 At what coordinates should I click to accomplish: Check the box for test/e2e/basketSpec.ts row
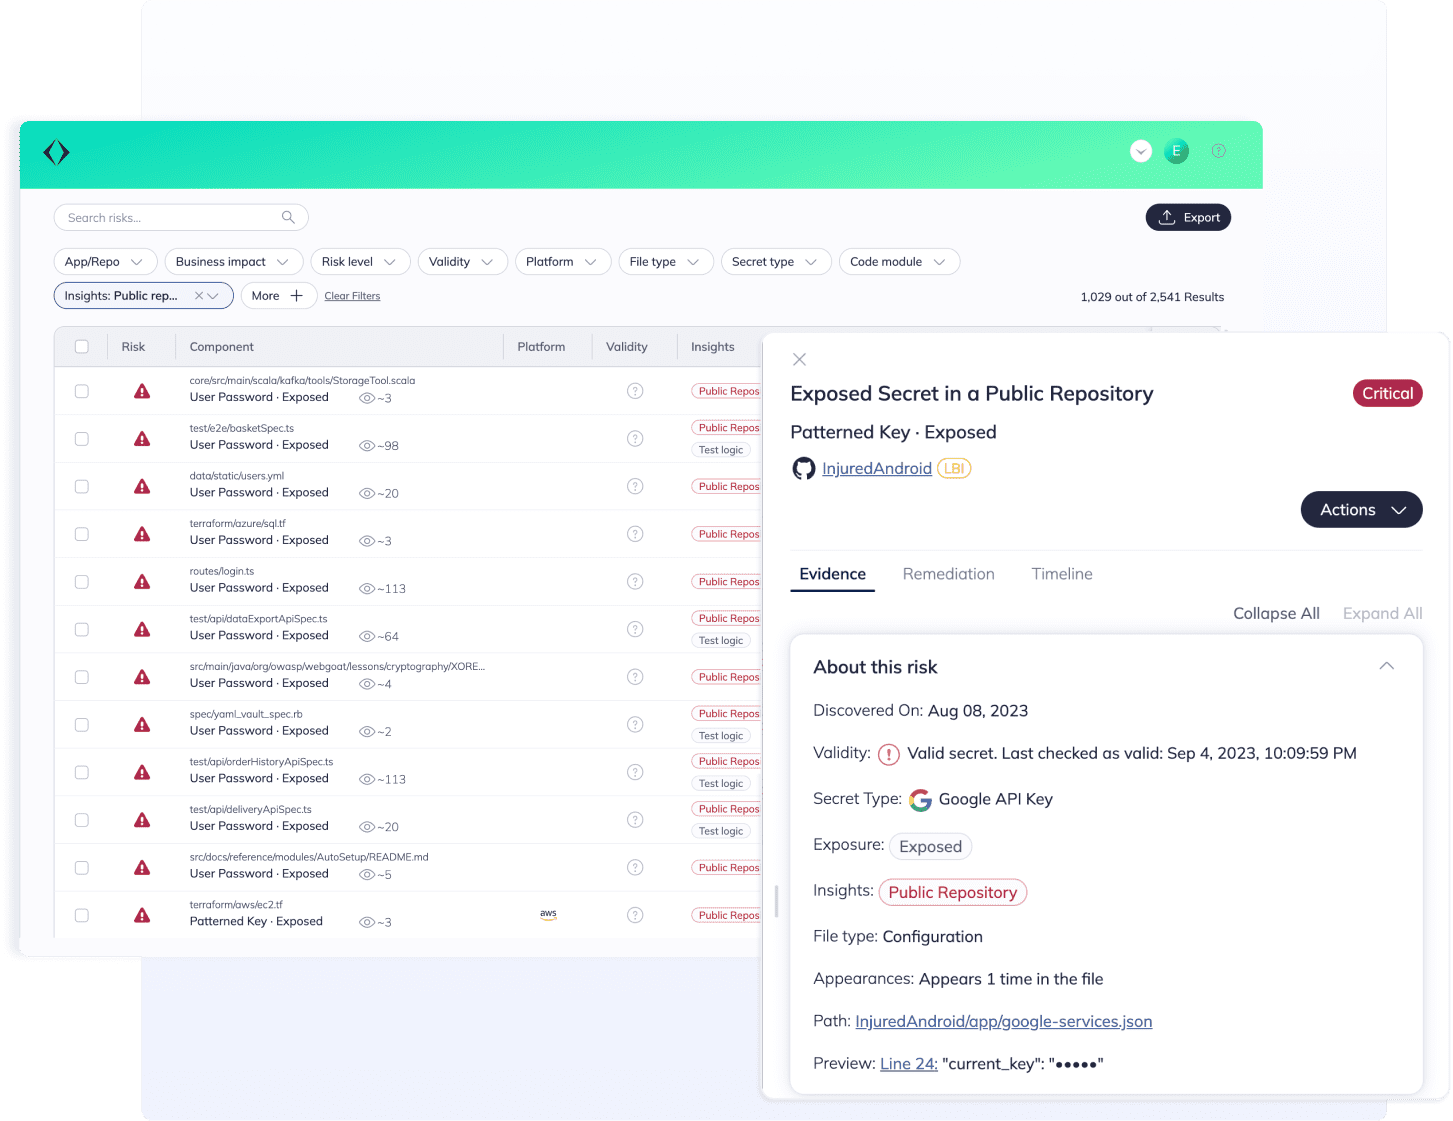click(x=82, y=439)
